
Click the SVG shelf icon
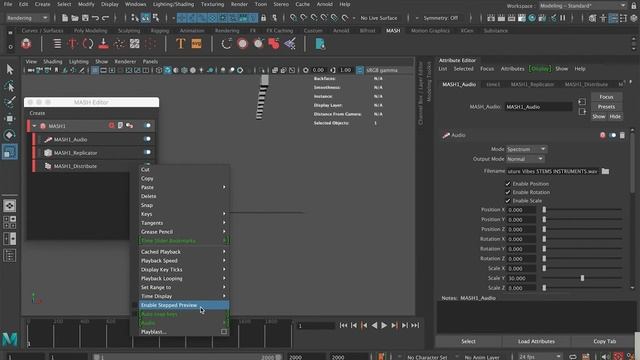click(196, 44)
